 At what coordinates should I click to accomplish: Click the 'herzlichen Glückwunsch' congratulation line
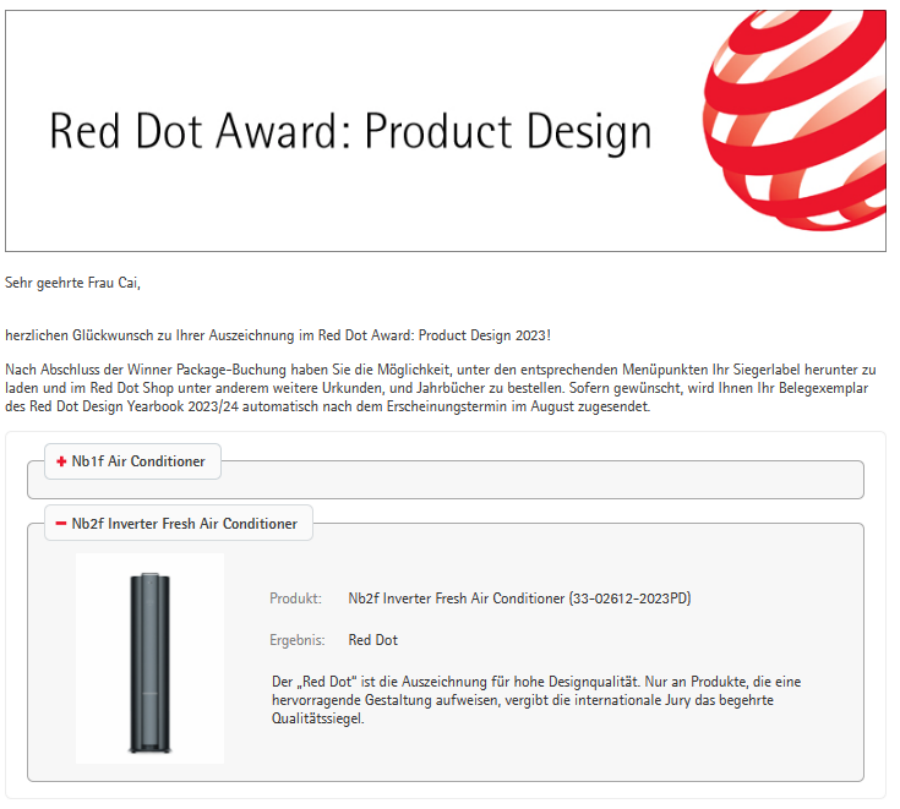[278, 336]
